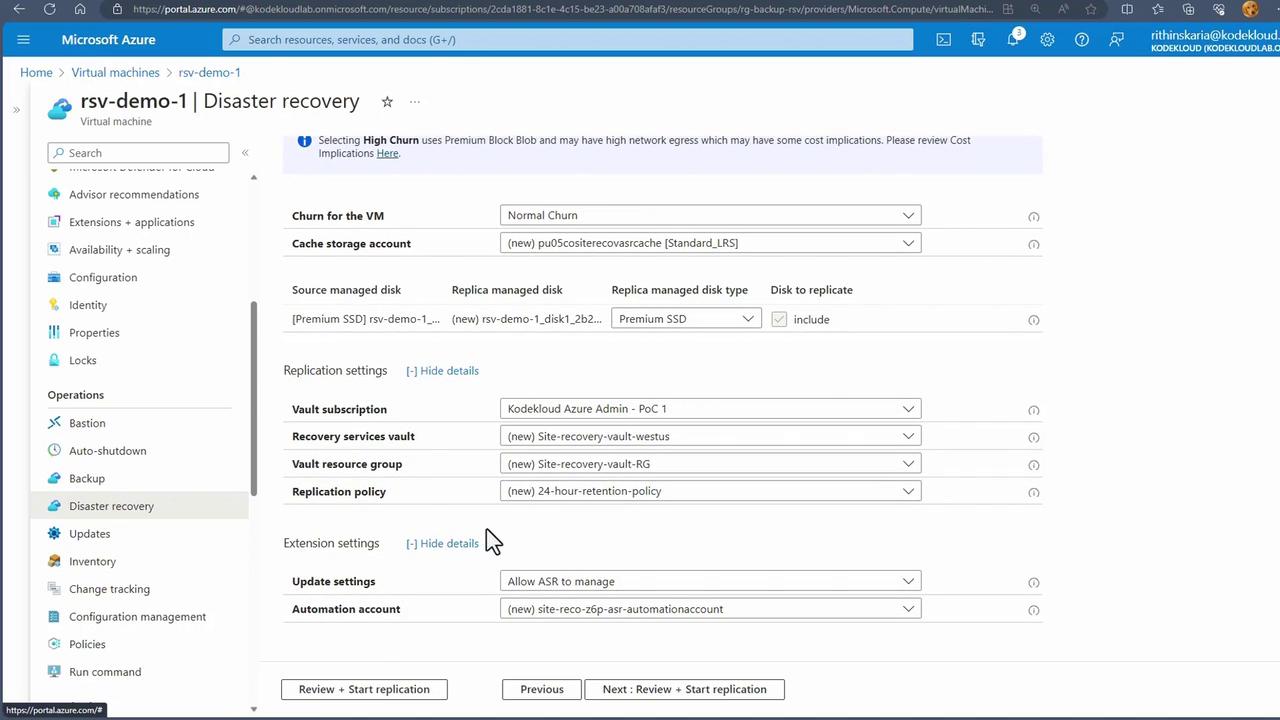Image resolution: width=1280 pixels, height=720 pixels.
Task: Expand the Churn for the VM dropdown
Action: click(x=710, y=215)
